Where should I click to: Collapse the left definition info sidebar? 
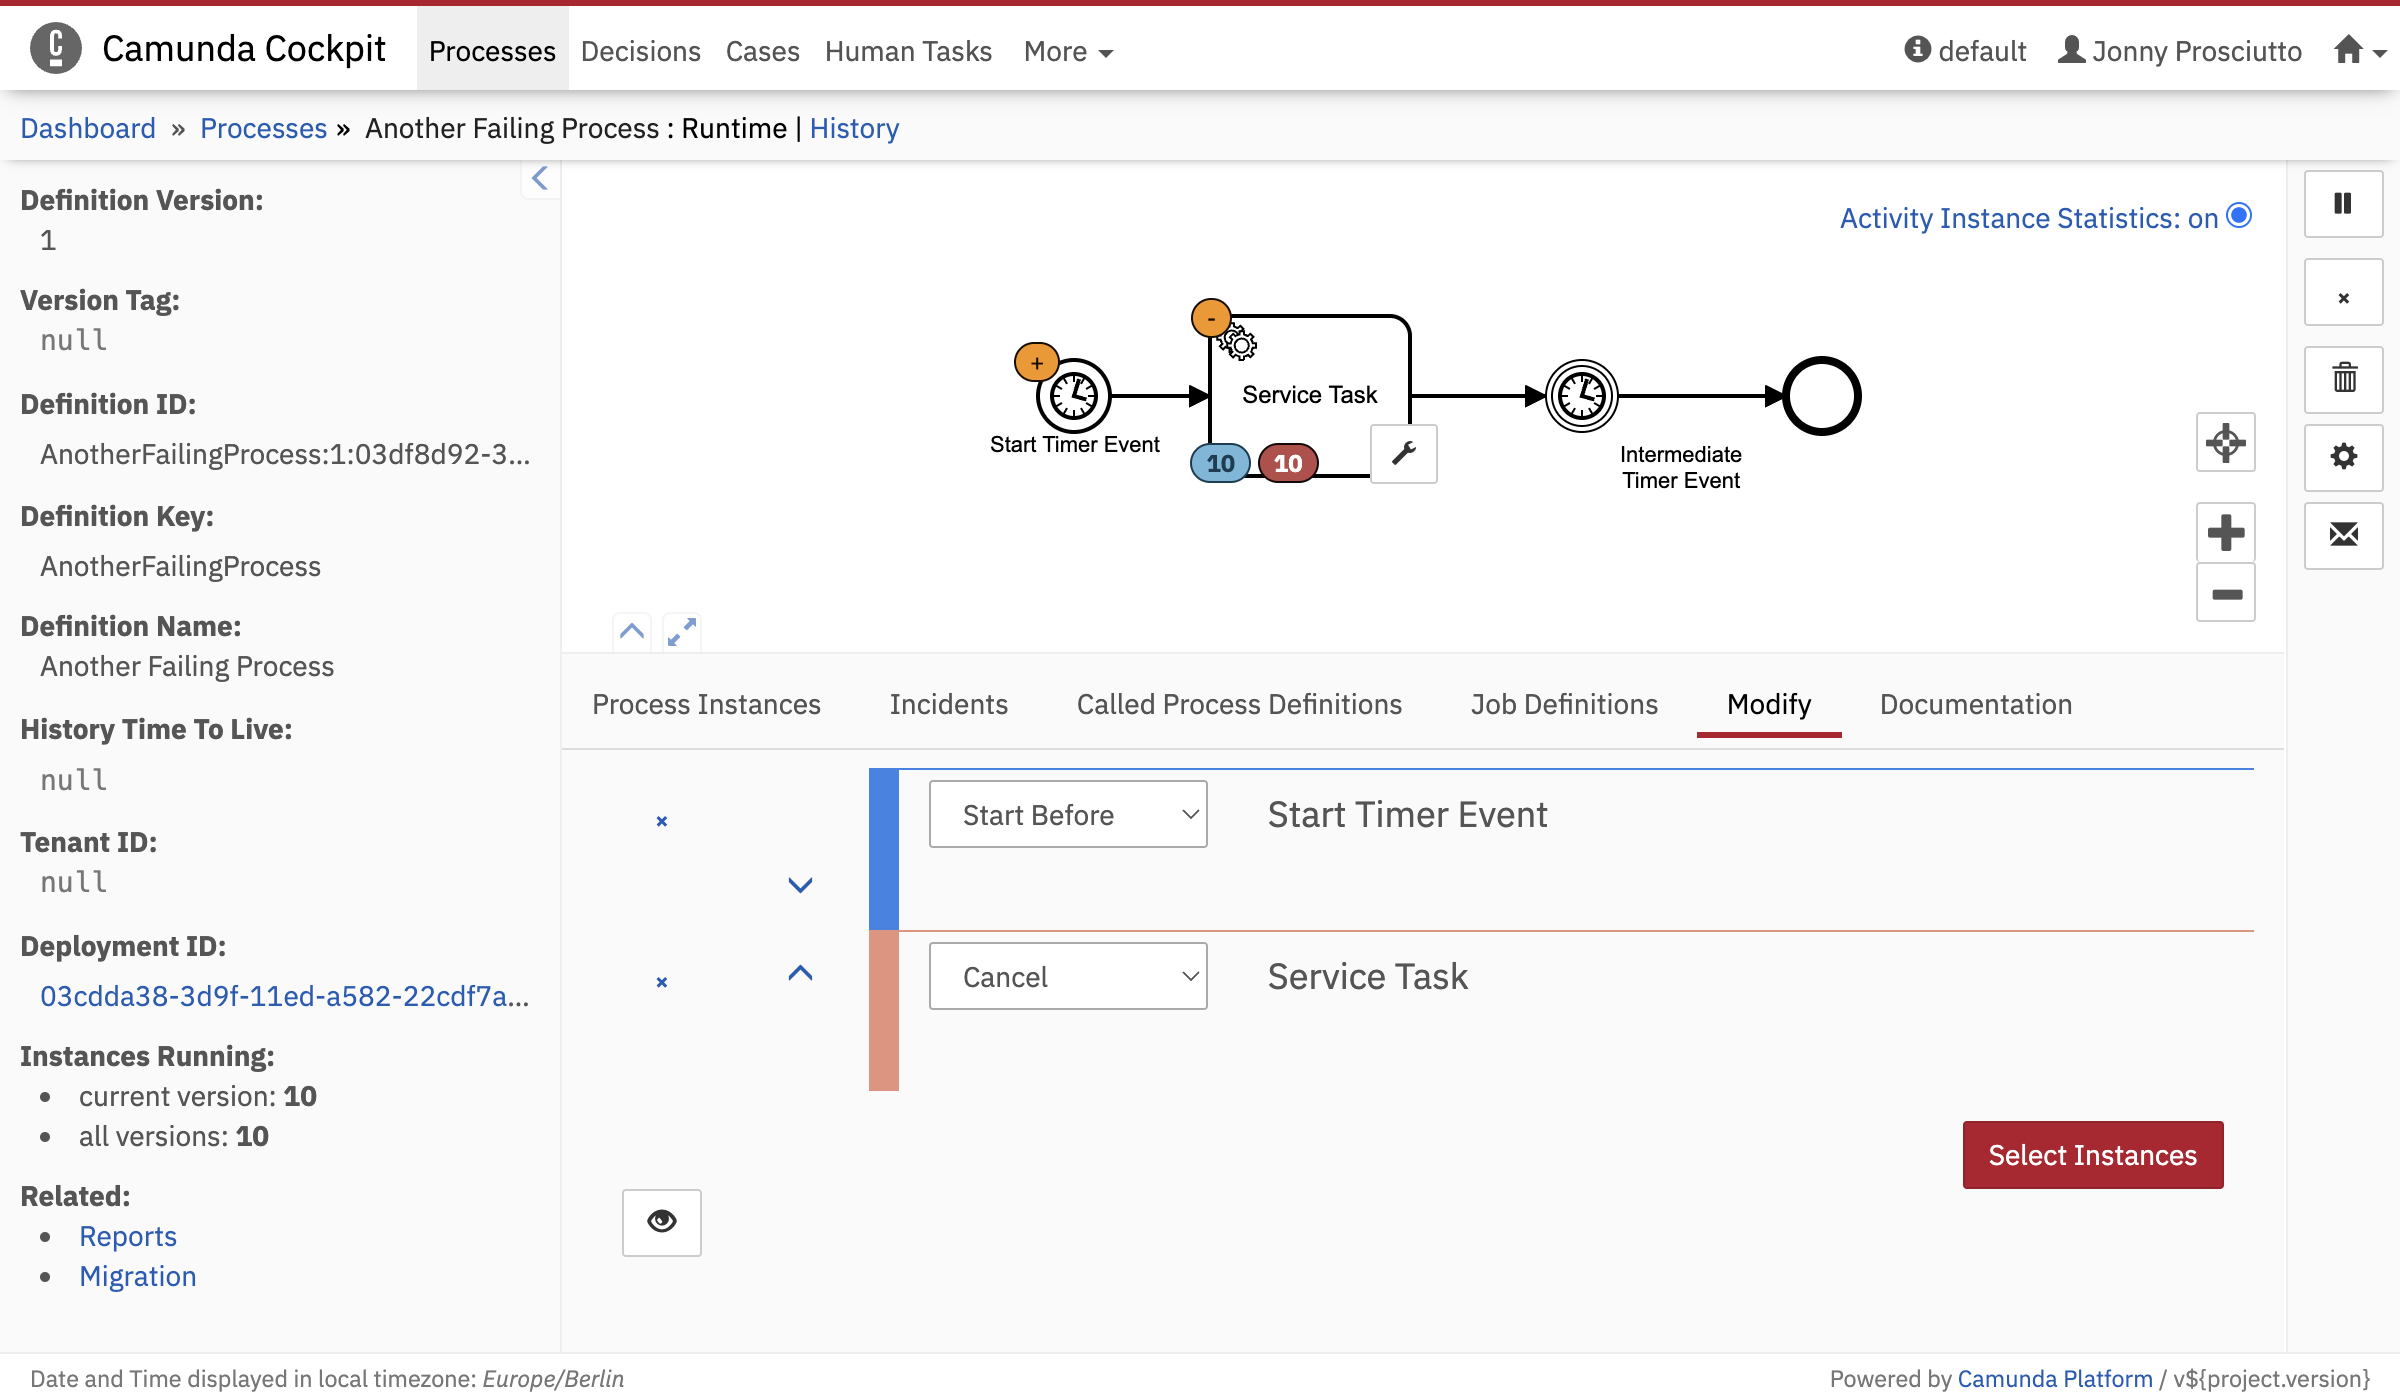(x=540, y=178)
